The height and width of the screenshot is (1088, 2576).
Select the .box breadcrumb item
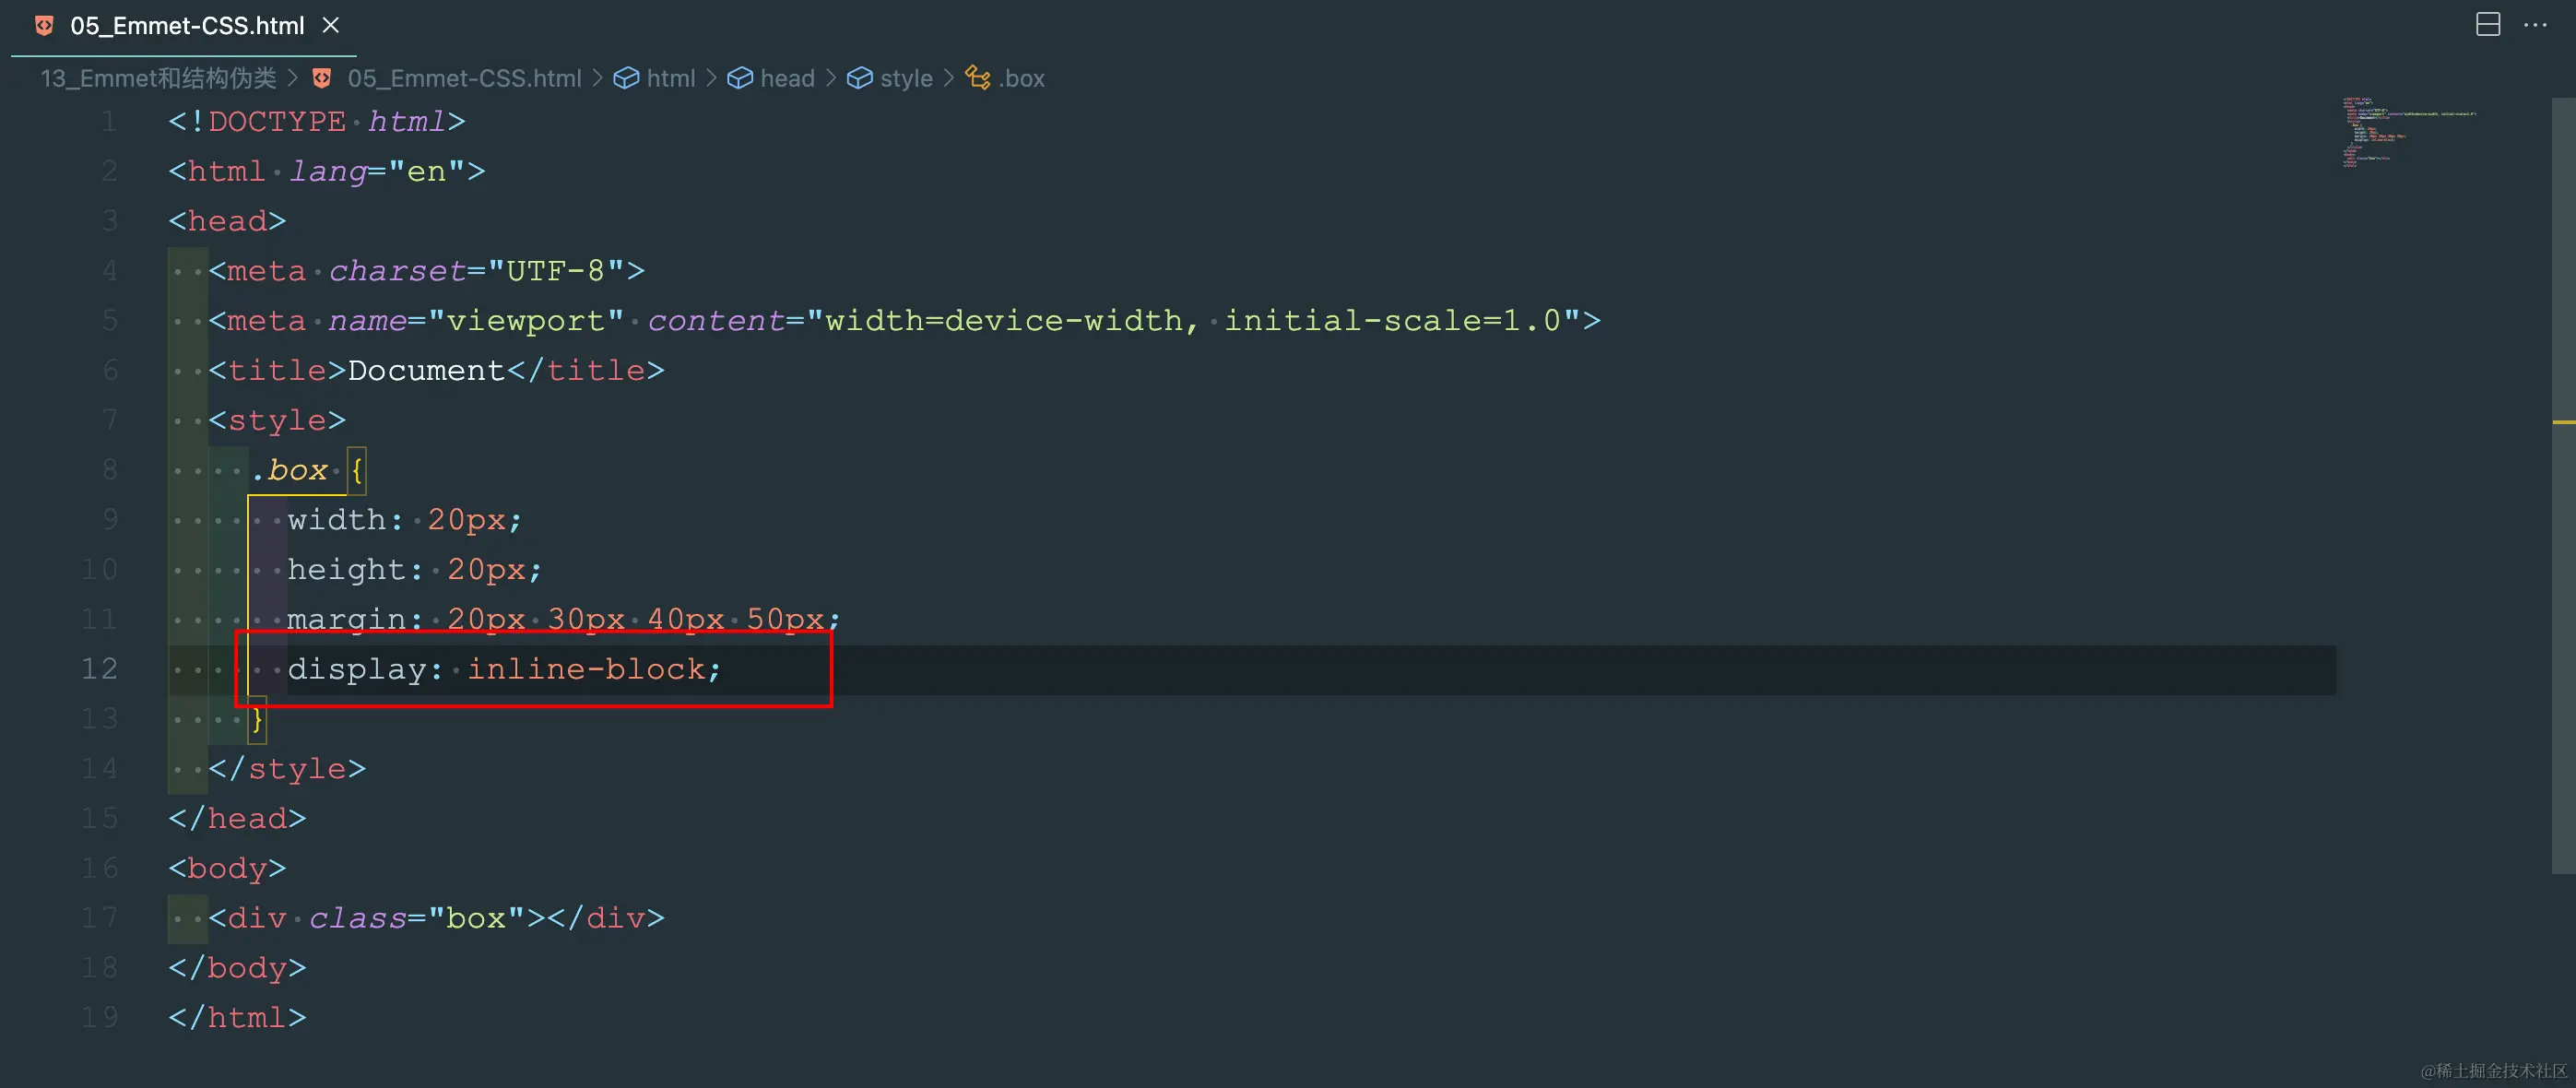[1021, 78]
